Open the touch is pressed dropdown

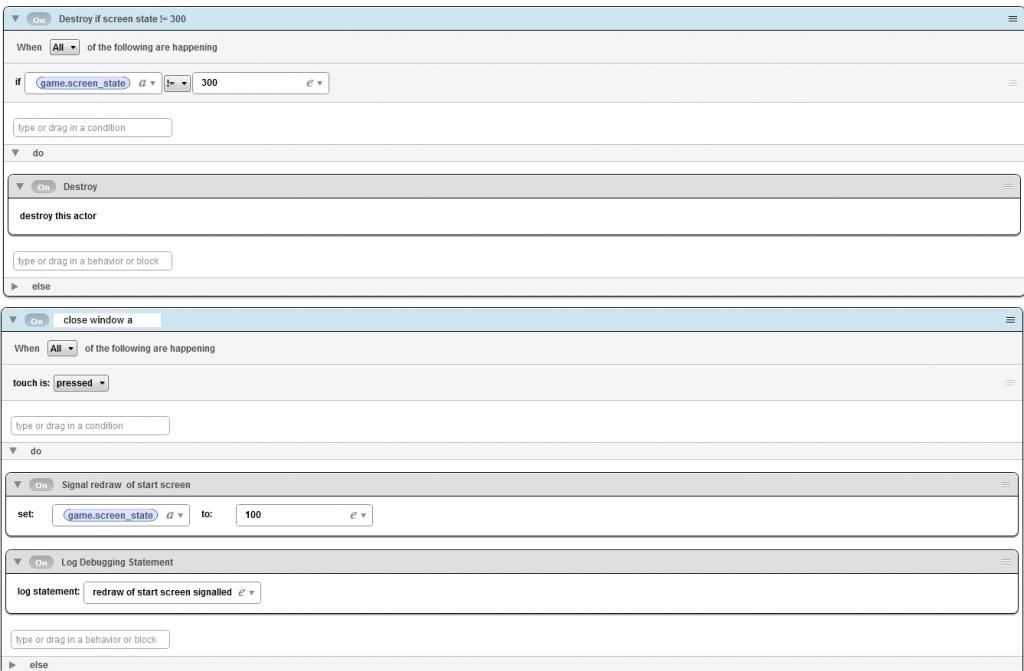coord(82,383)
